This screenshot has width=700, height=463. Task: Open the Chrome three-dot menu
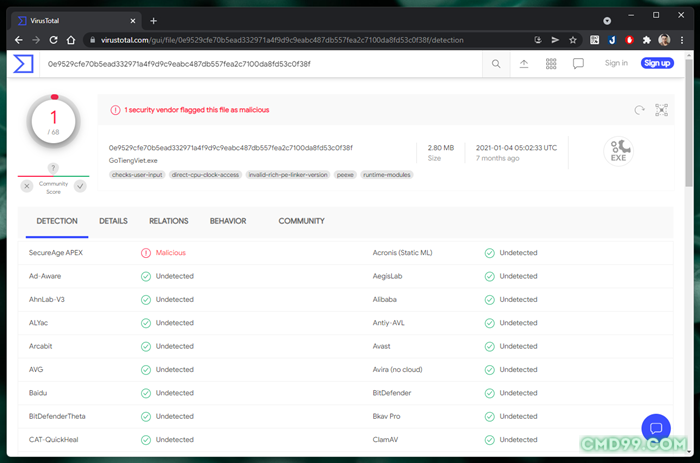click(x=682, y=40)
